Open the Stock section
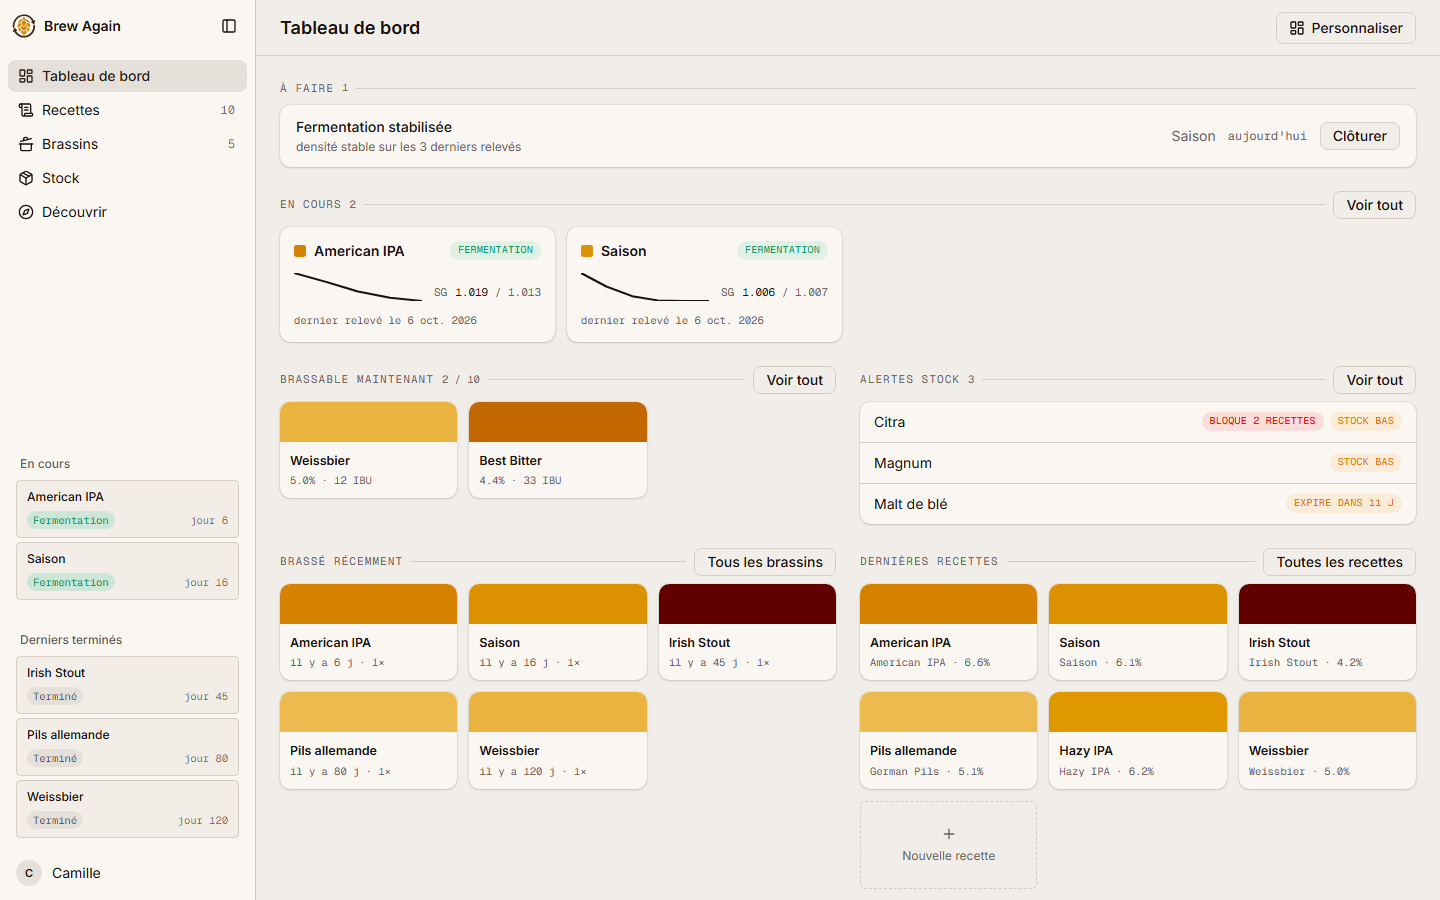 click(x=127, y=178)
